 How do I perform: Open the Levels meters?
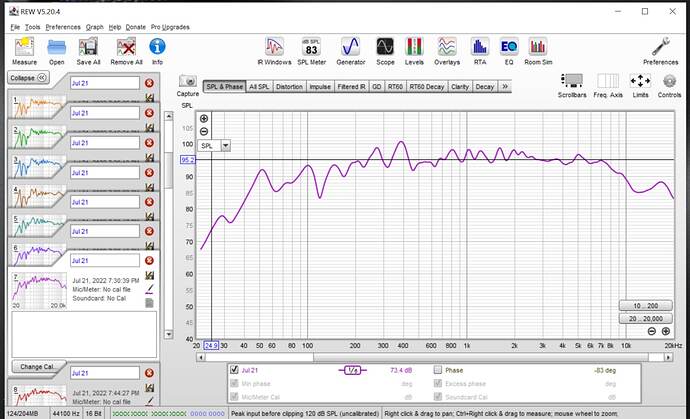414,51
